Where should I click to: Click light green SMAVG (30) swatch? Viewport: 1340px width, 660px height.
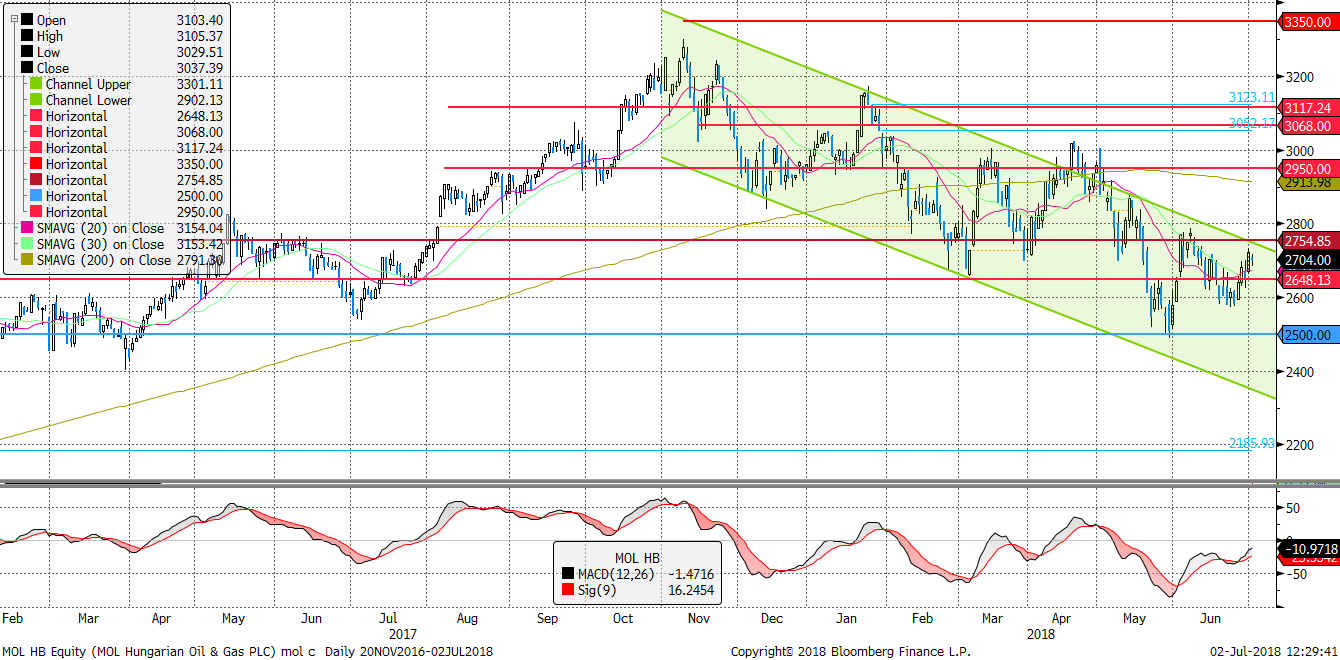click(26, 244)
